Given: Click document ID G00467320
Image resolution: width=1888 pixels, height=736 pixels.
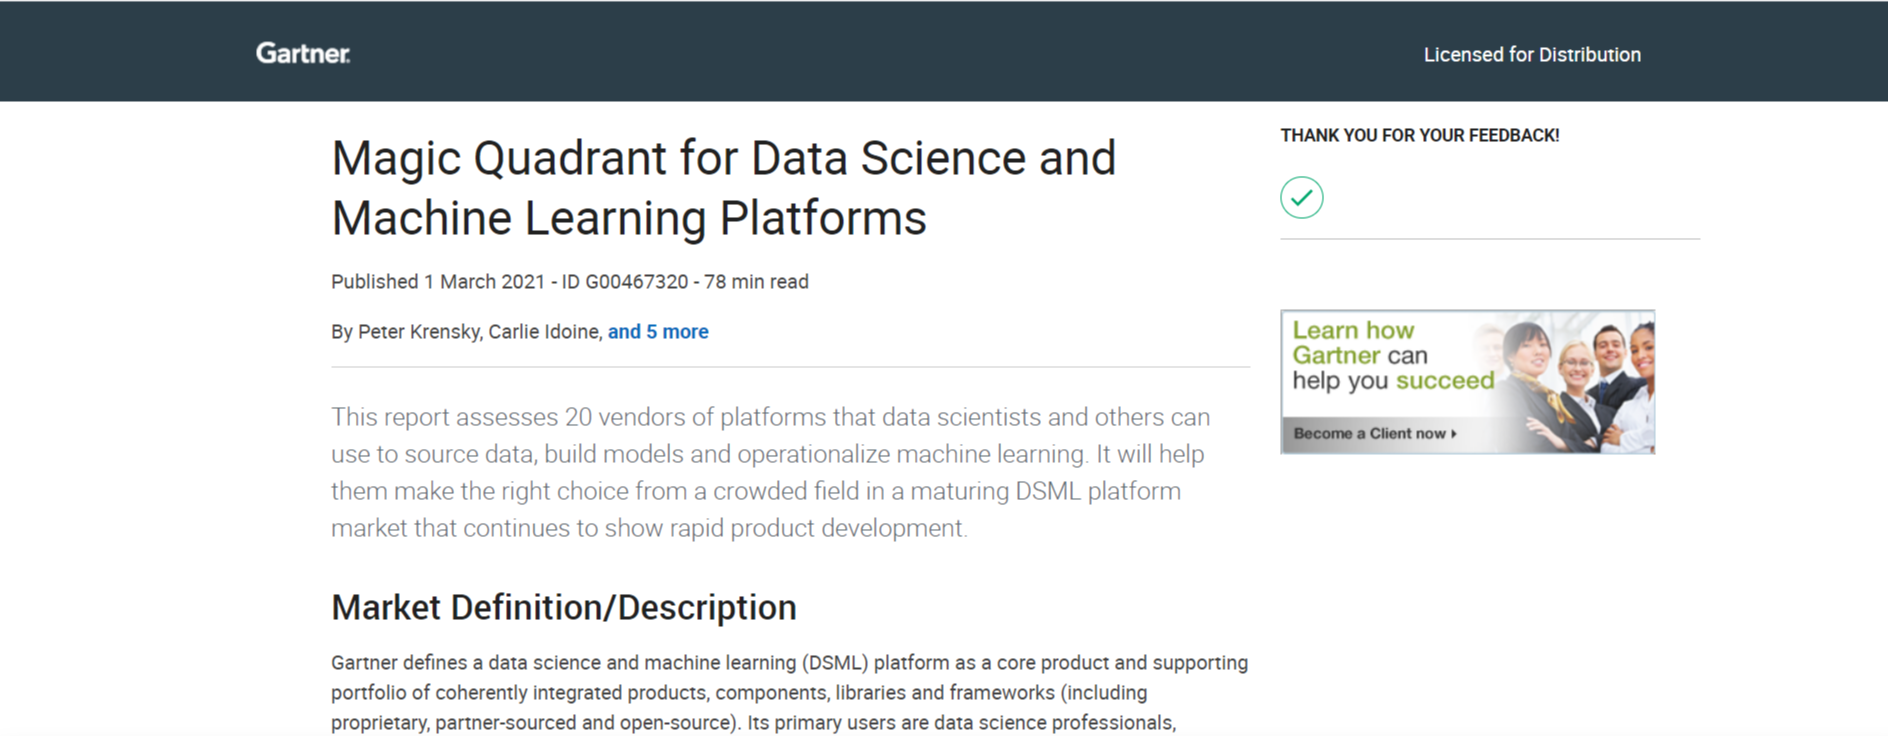Looking at the screenshot, I should [x=636, y=282].
